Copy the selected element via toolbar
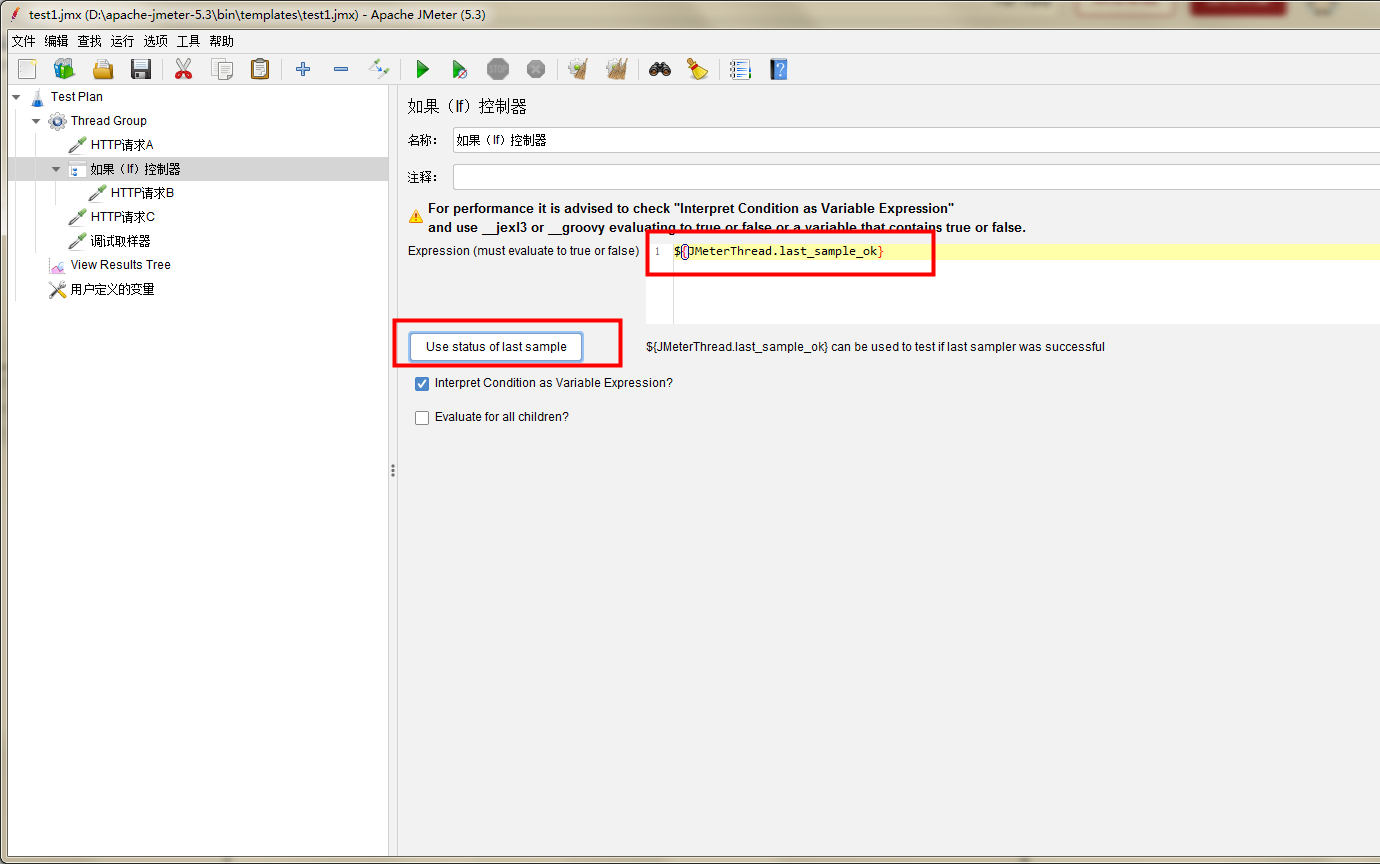The image size is (1380, 864). click(221, 69)
